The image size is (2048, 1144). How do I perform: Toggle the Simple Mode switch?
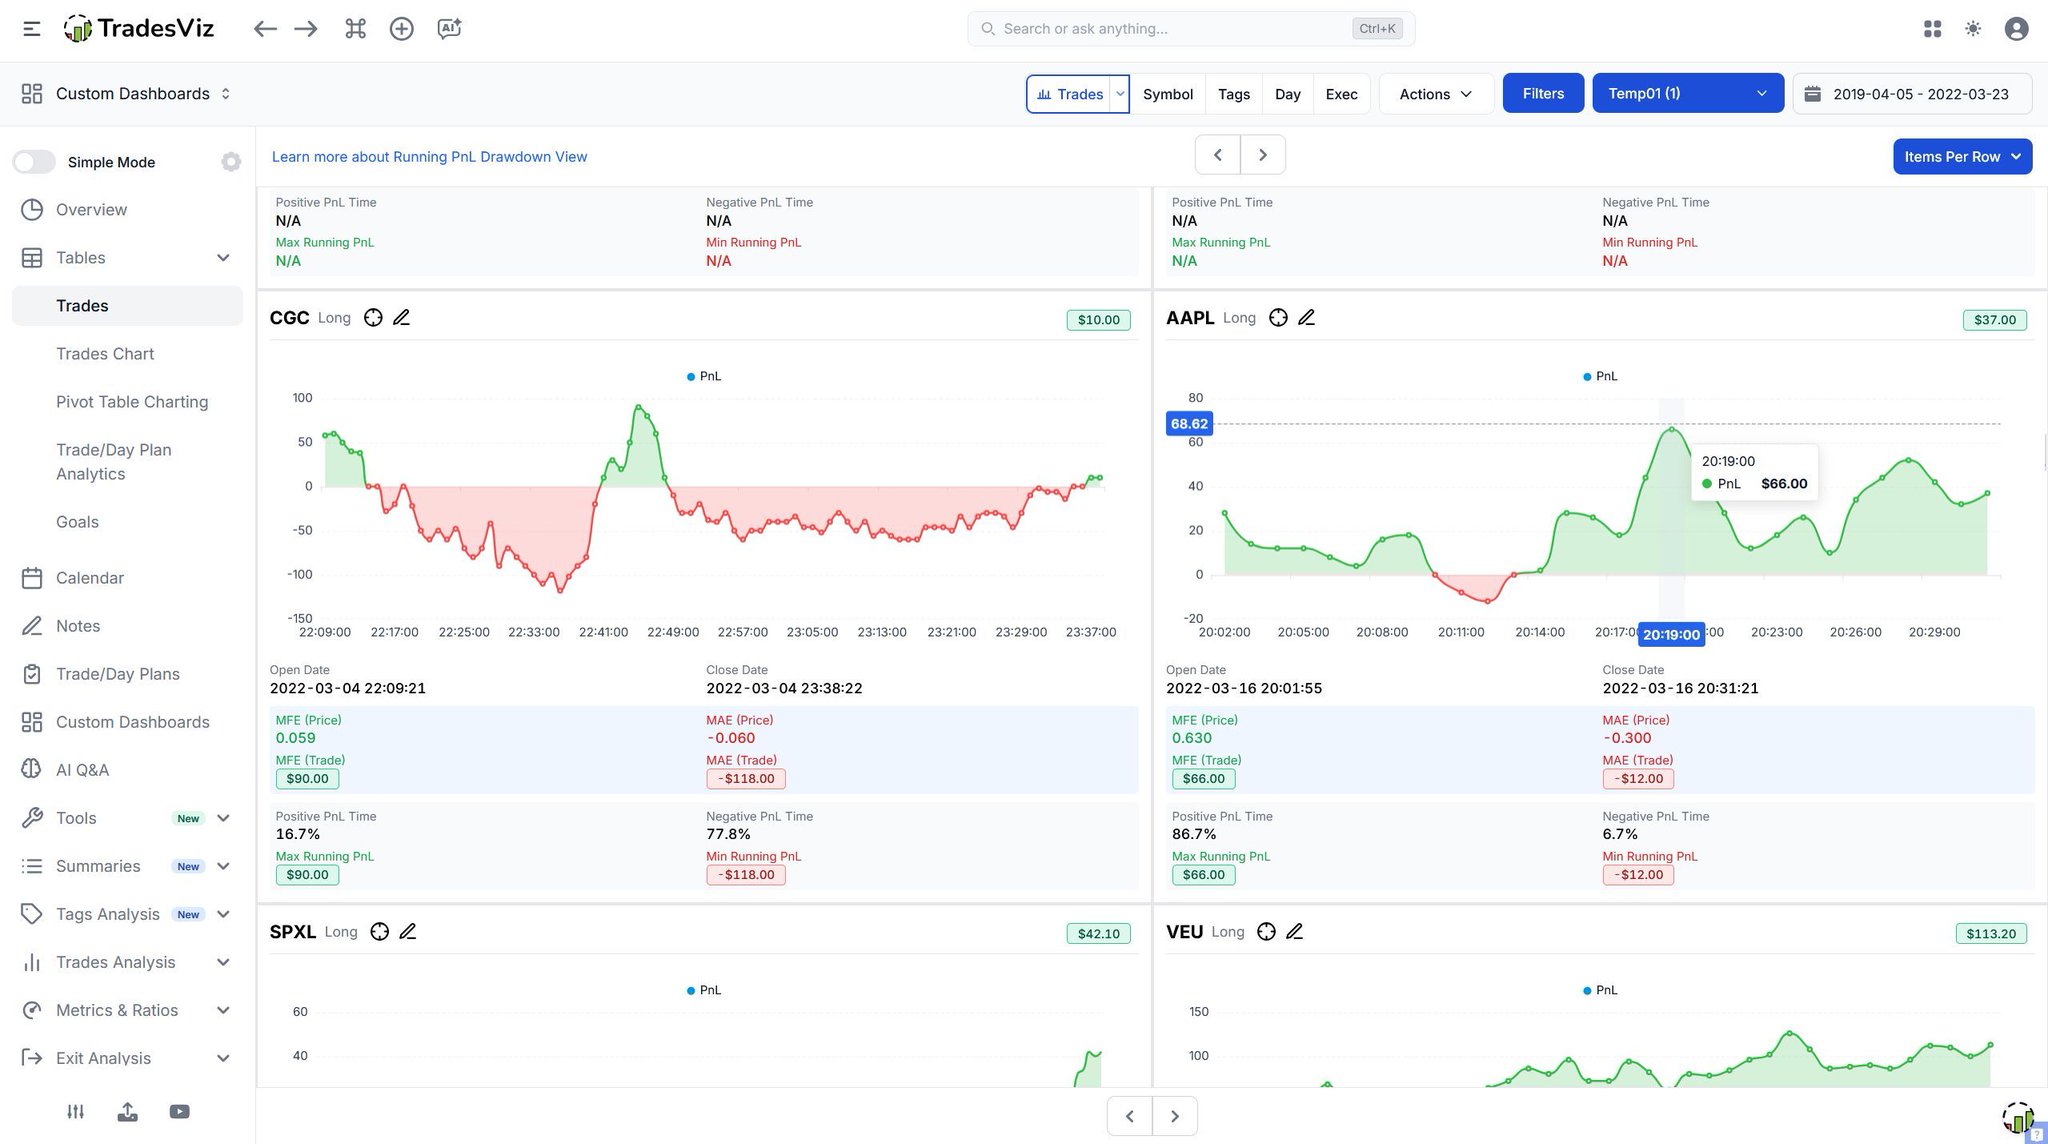34,162
